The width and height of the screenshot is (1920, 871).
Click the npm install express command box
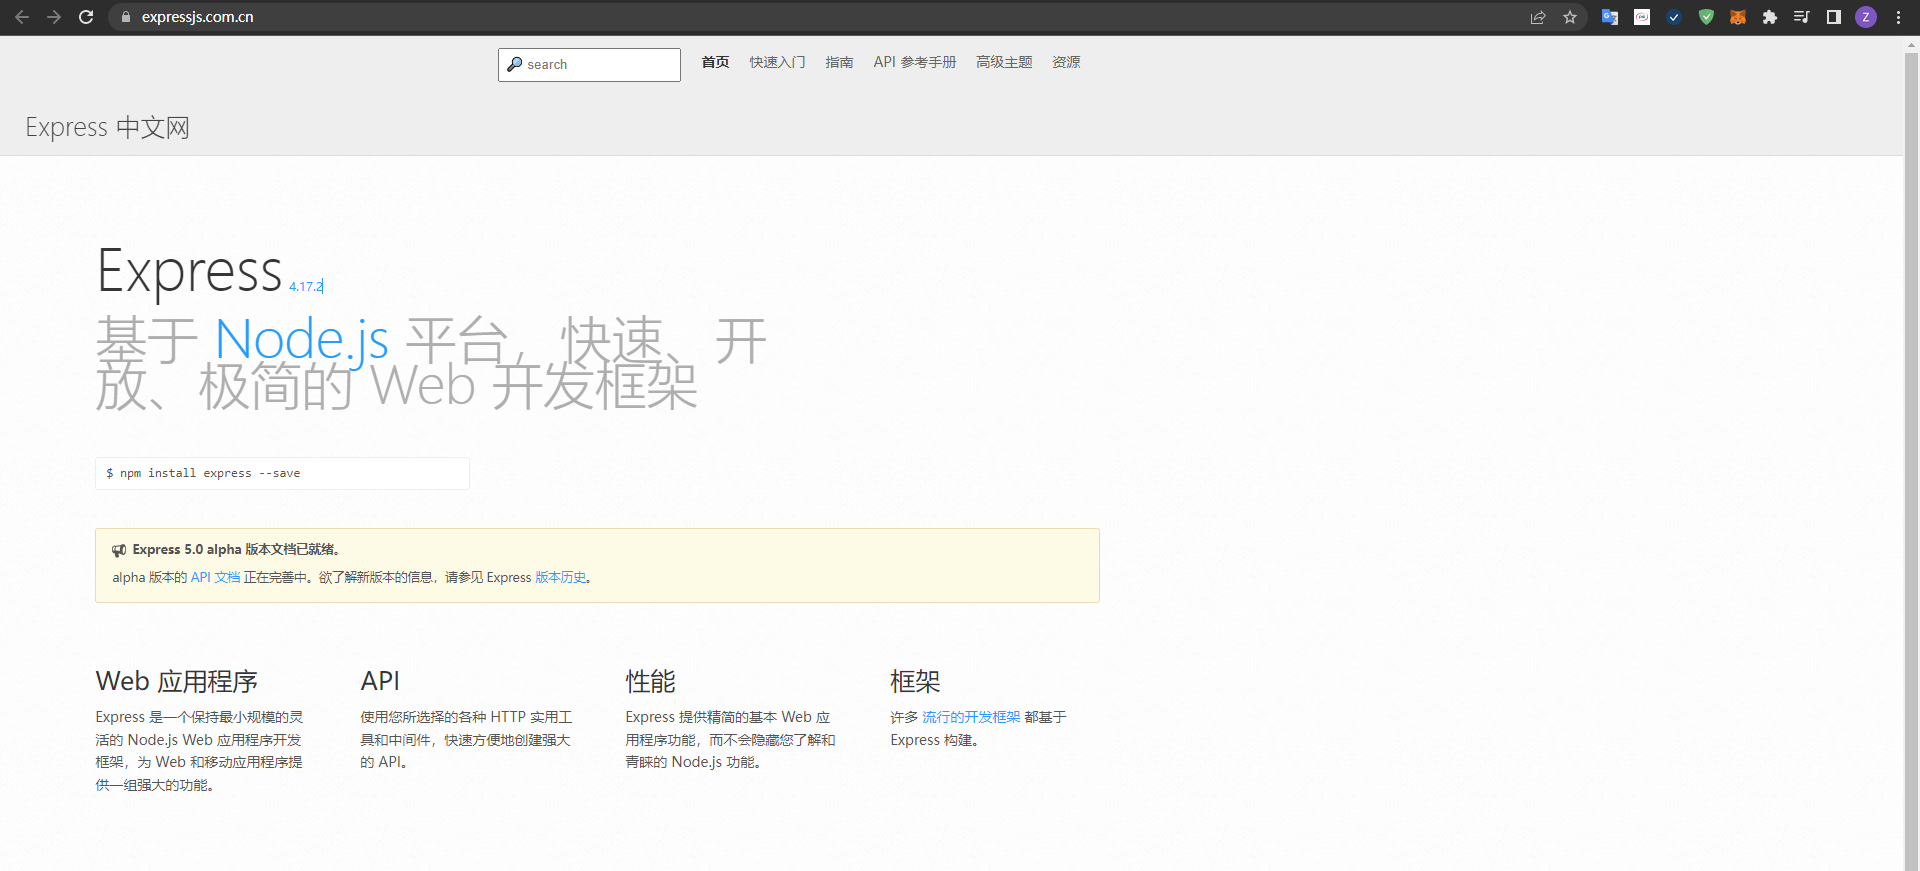[x=282, y=473]
